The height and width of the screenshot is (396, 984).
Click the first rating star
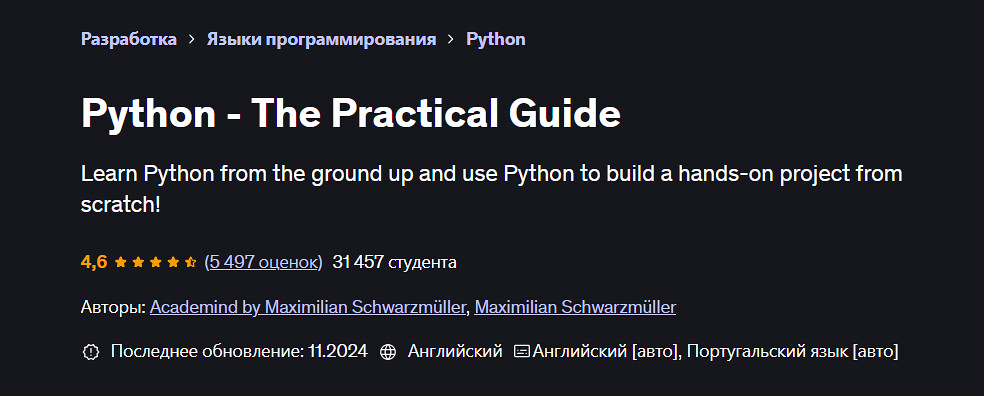[120, 262]
